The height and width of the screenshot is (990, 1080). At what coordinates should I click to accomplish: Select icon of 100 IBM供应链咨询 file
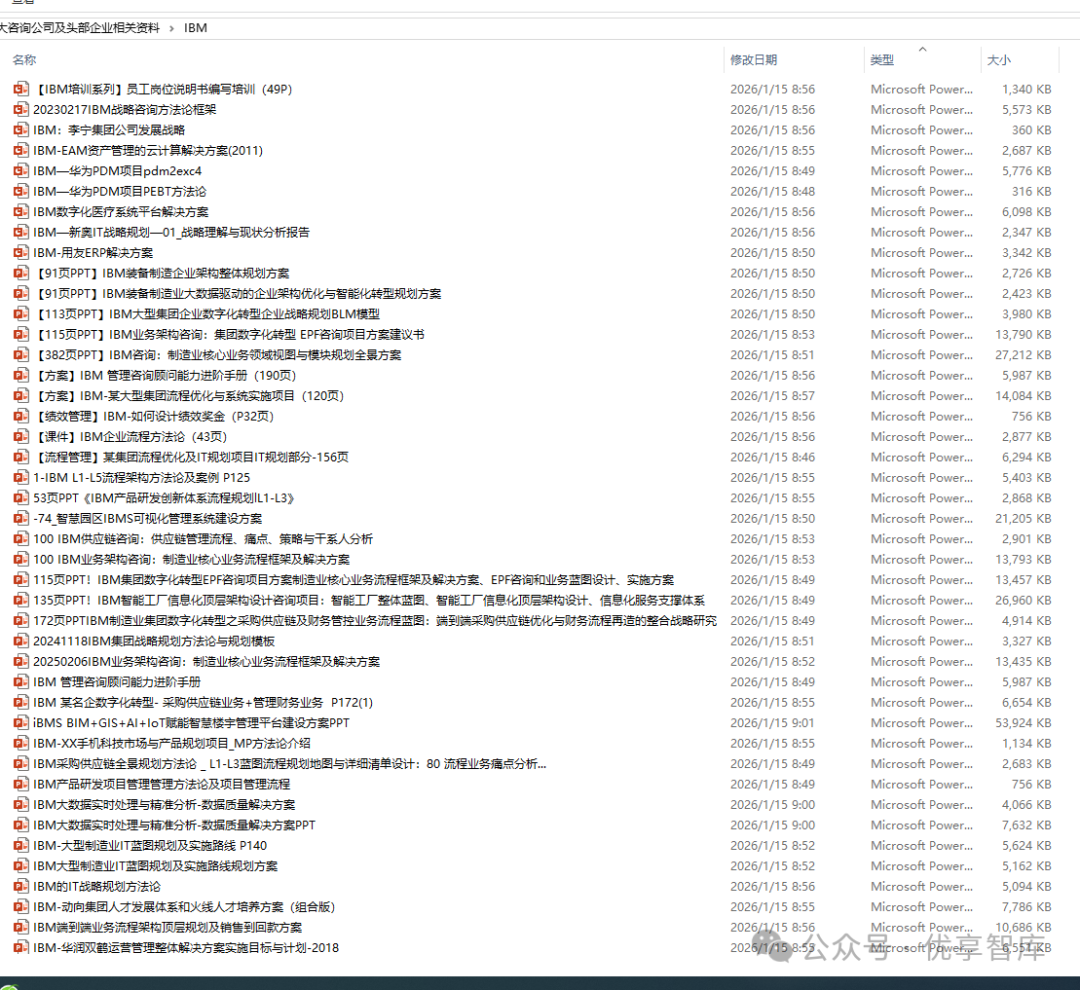pyautogui.click(x=21, y=539)
